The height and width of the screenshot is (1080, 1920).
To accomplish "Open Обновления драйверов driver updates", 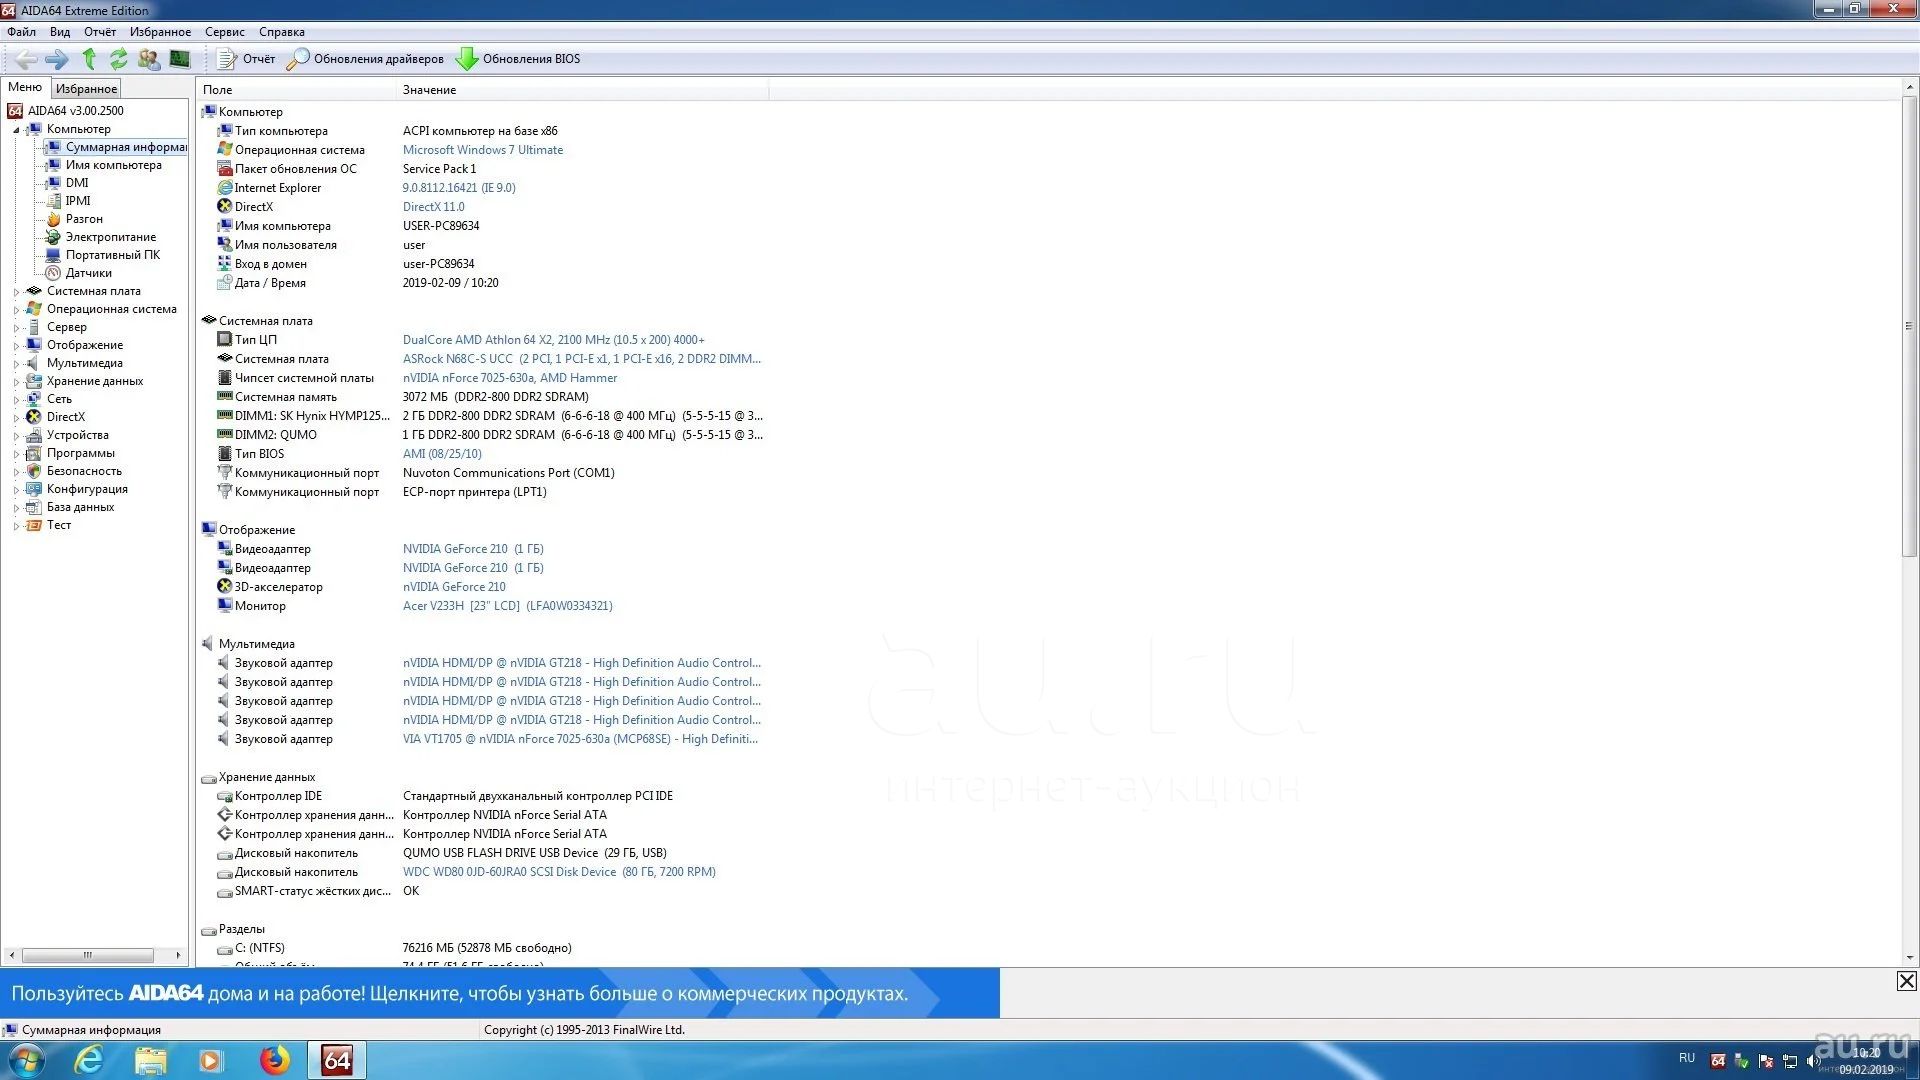I will [365, 59].
